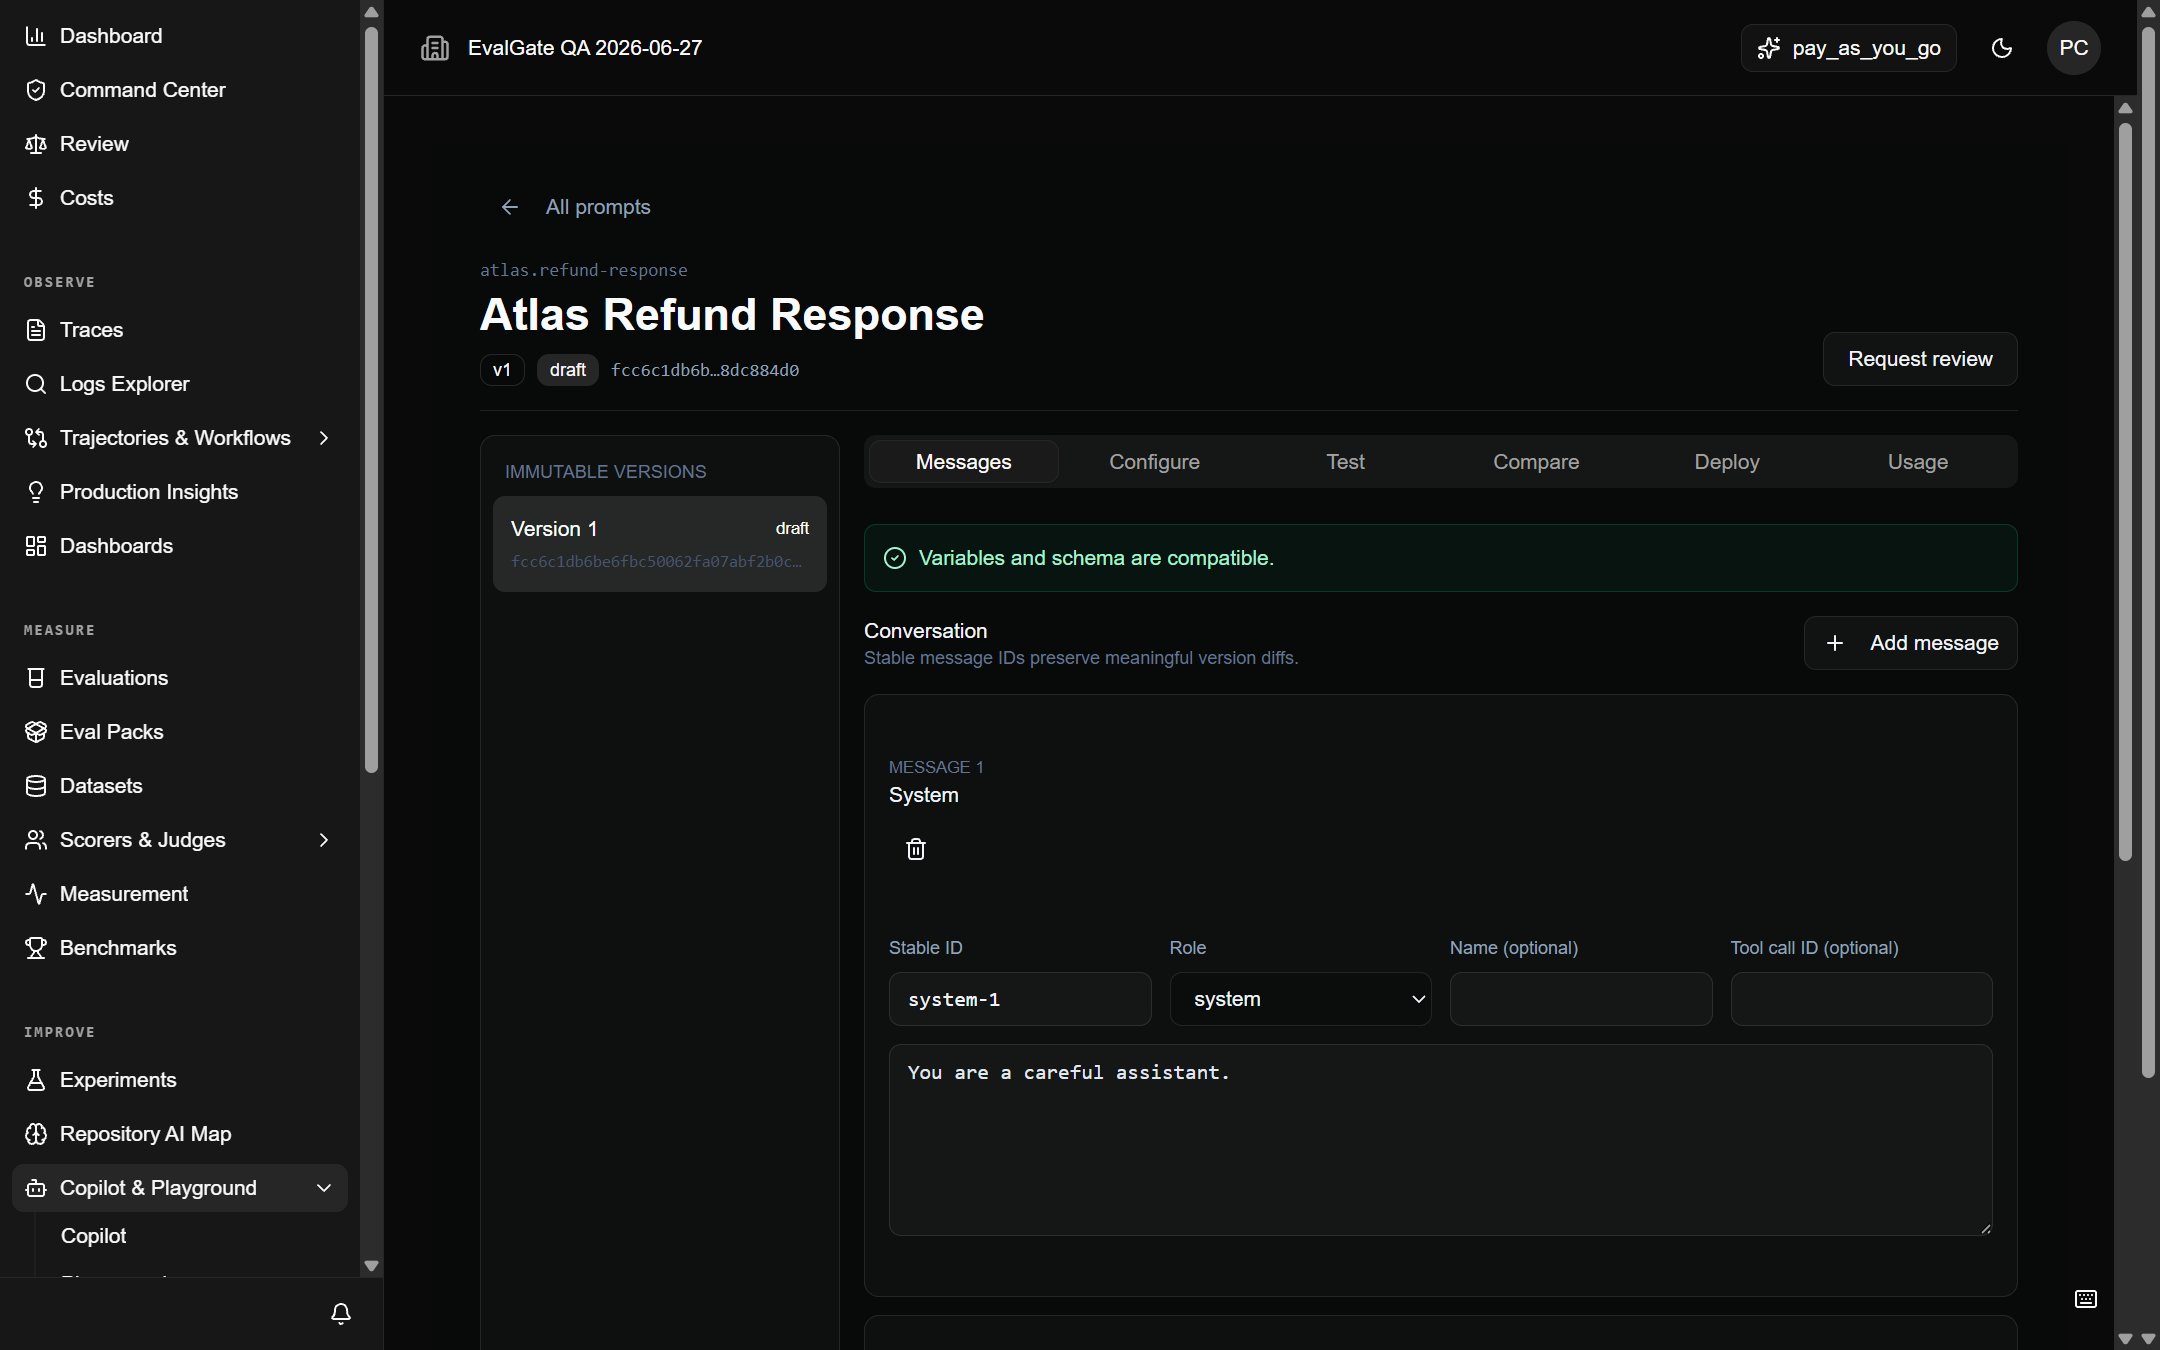
Task: Click the draft status badge in header
Action: (567, 370)
